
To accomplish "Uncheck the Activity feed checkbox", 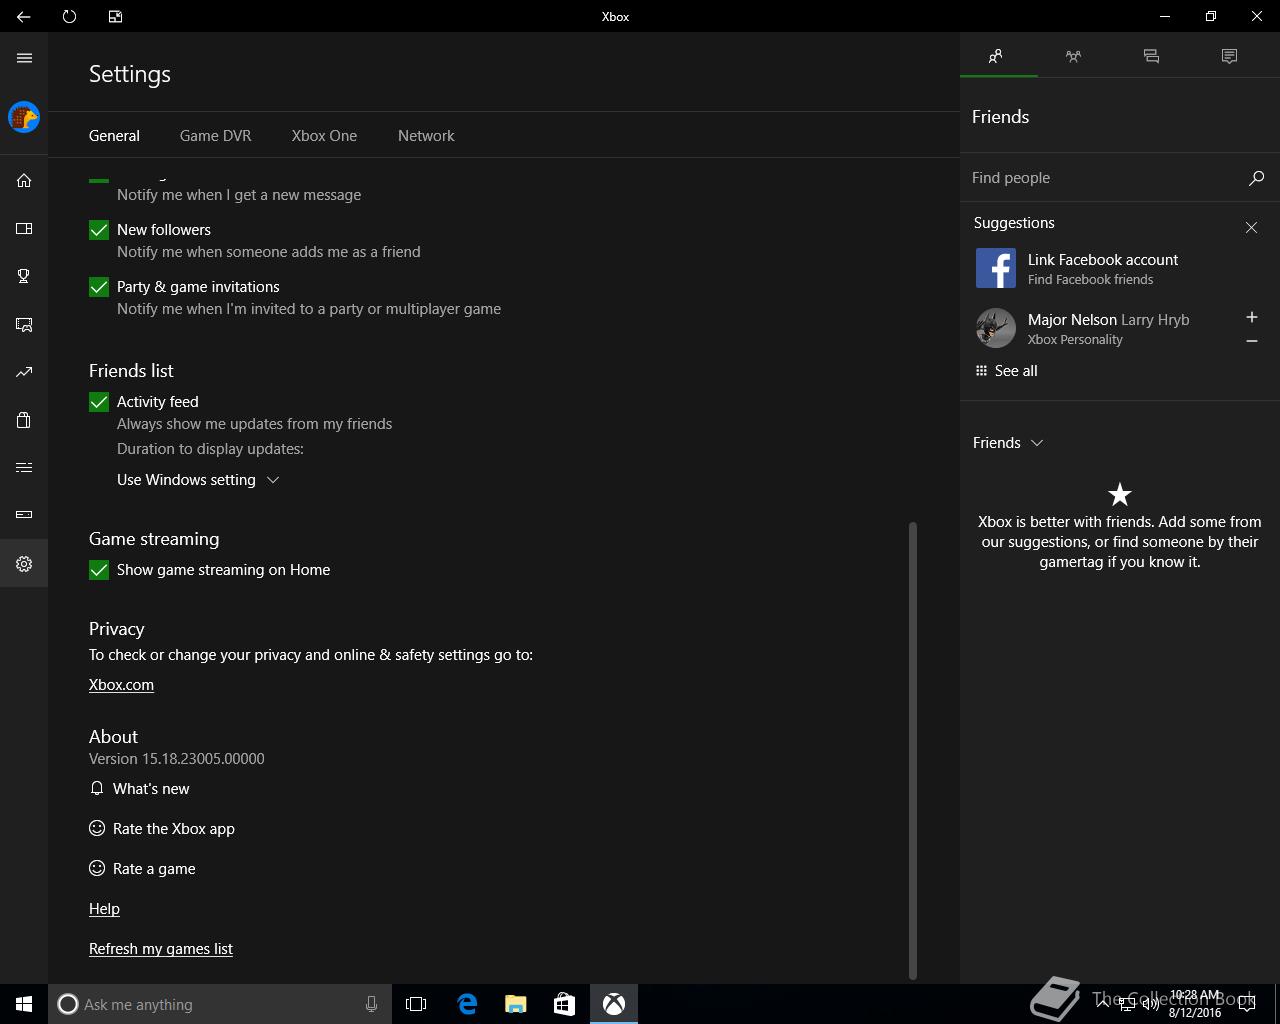I will [99, 402].
